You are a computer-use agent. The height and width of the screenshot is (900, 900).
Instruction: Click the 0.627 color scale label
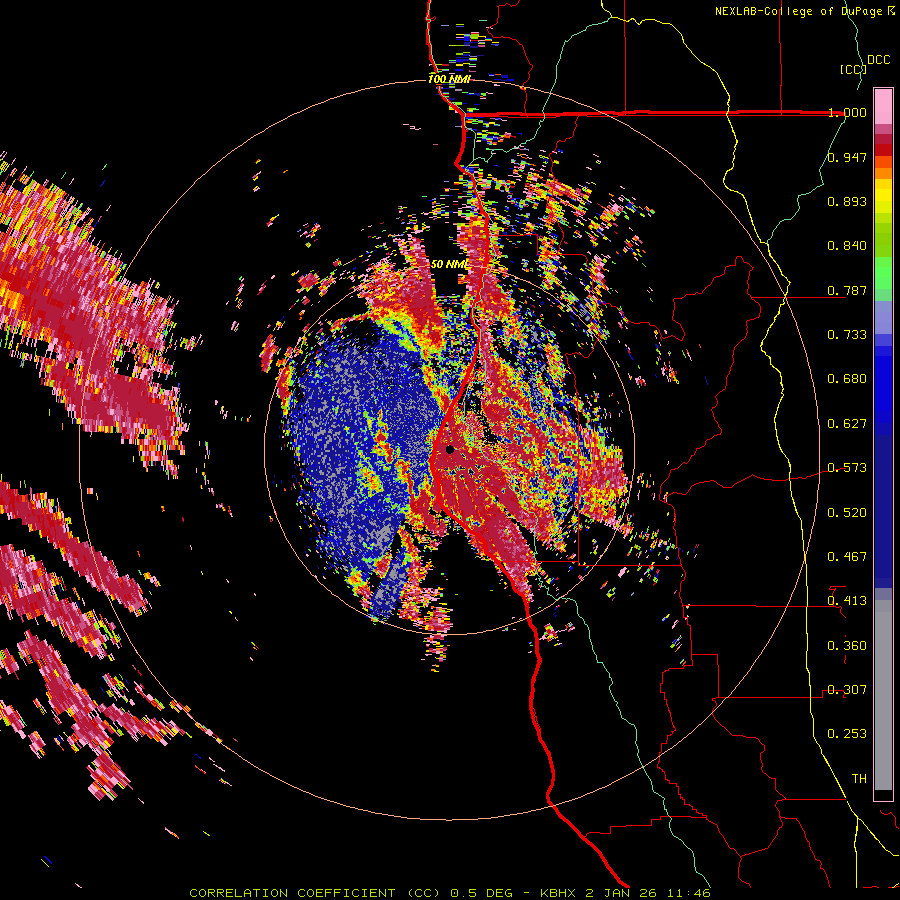(x=847, y=424)
